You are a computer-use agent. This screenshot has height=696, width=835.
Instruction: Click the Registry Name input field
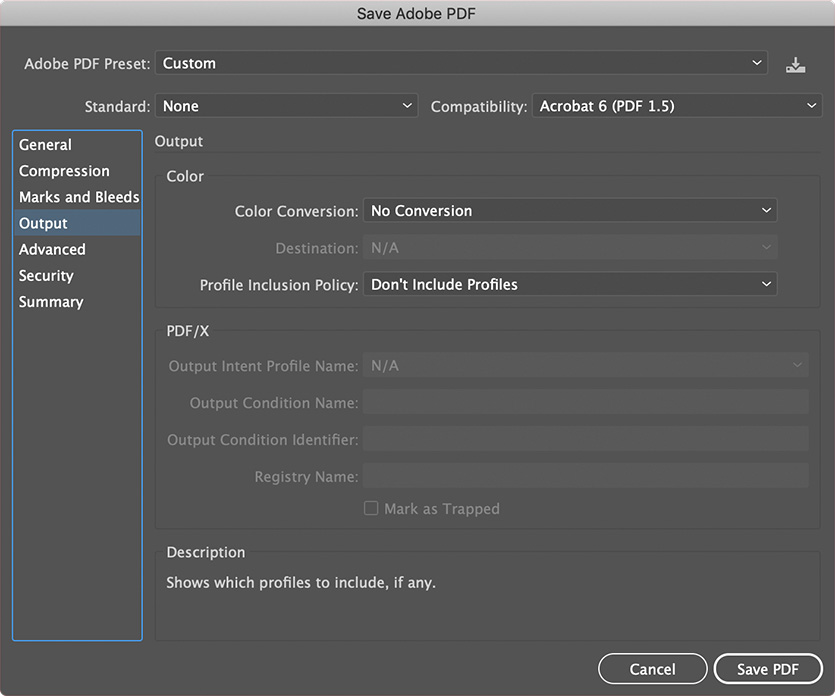click(586, 476)
